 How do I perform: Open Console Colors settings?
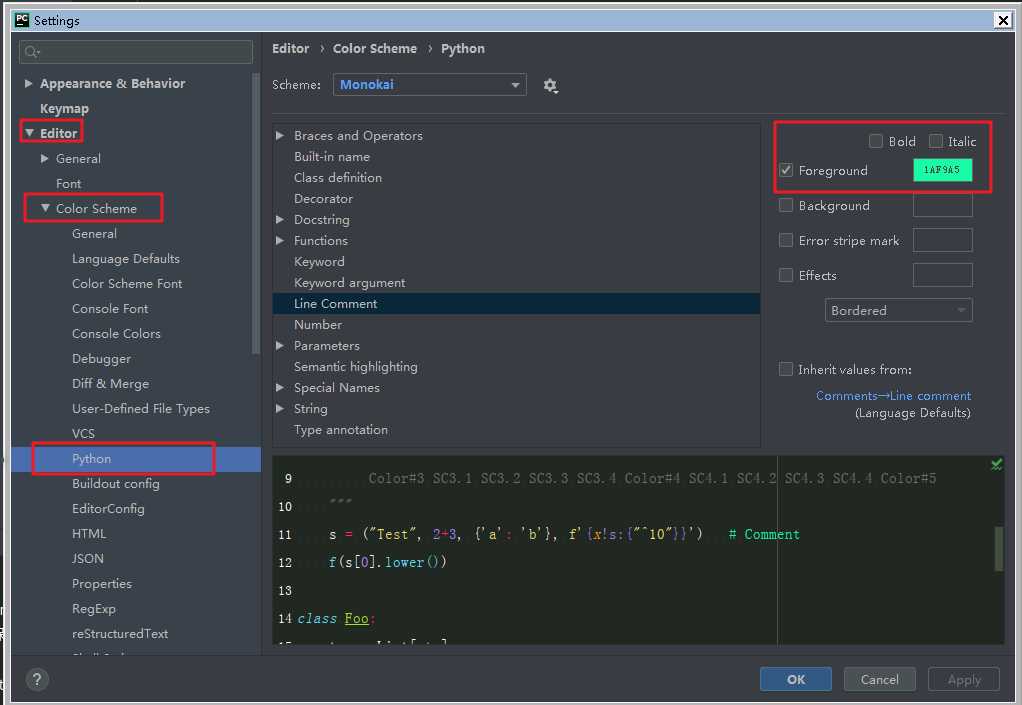(x=116, y=334)
